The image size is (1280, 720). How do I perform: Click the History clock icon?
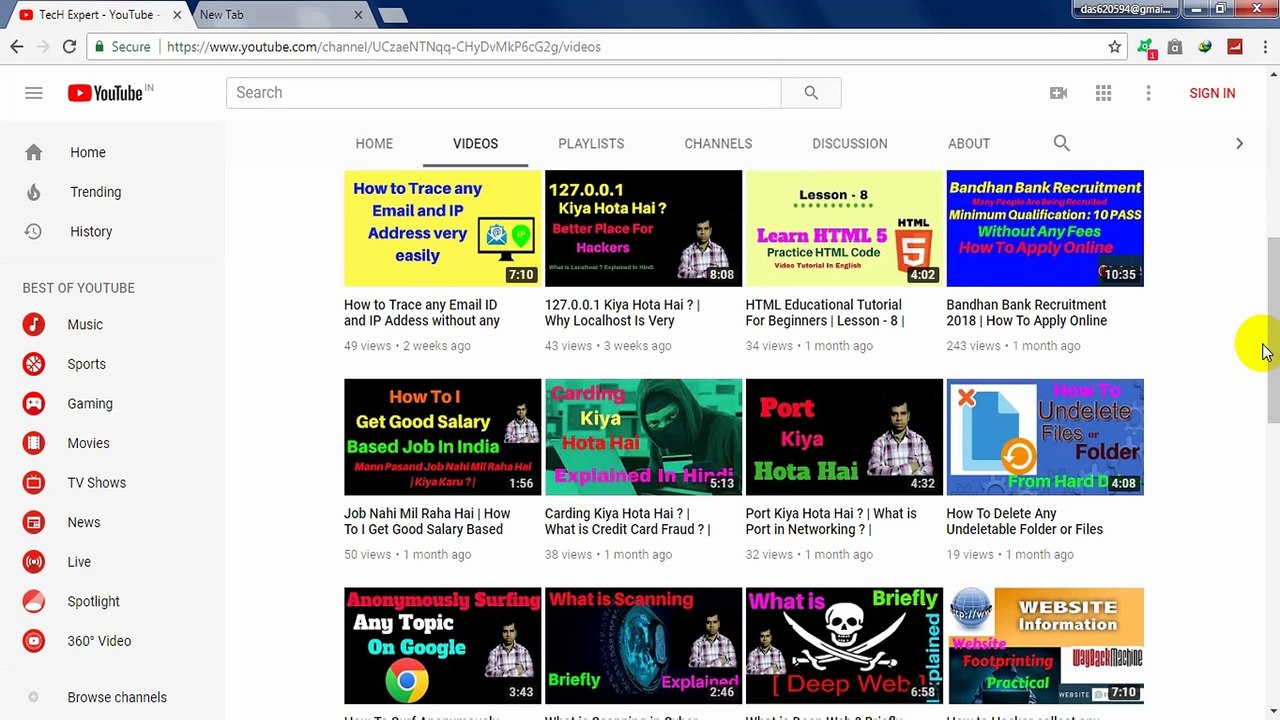click(34, 231)
